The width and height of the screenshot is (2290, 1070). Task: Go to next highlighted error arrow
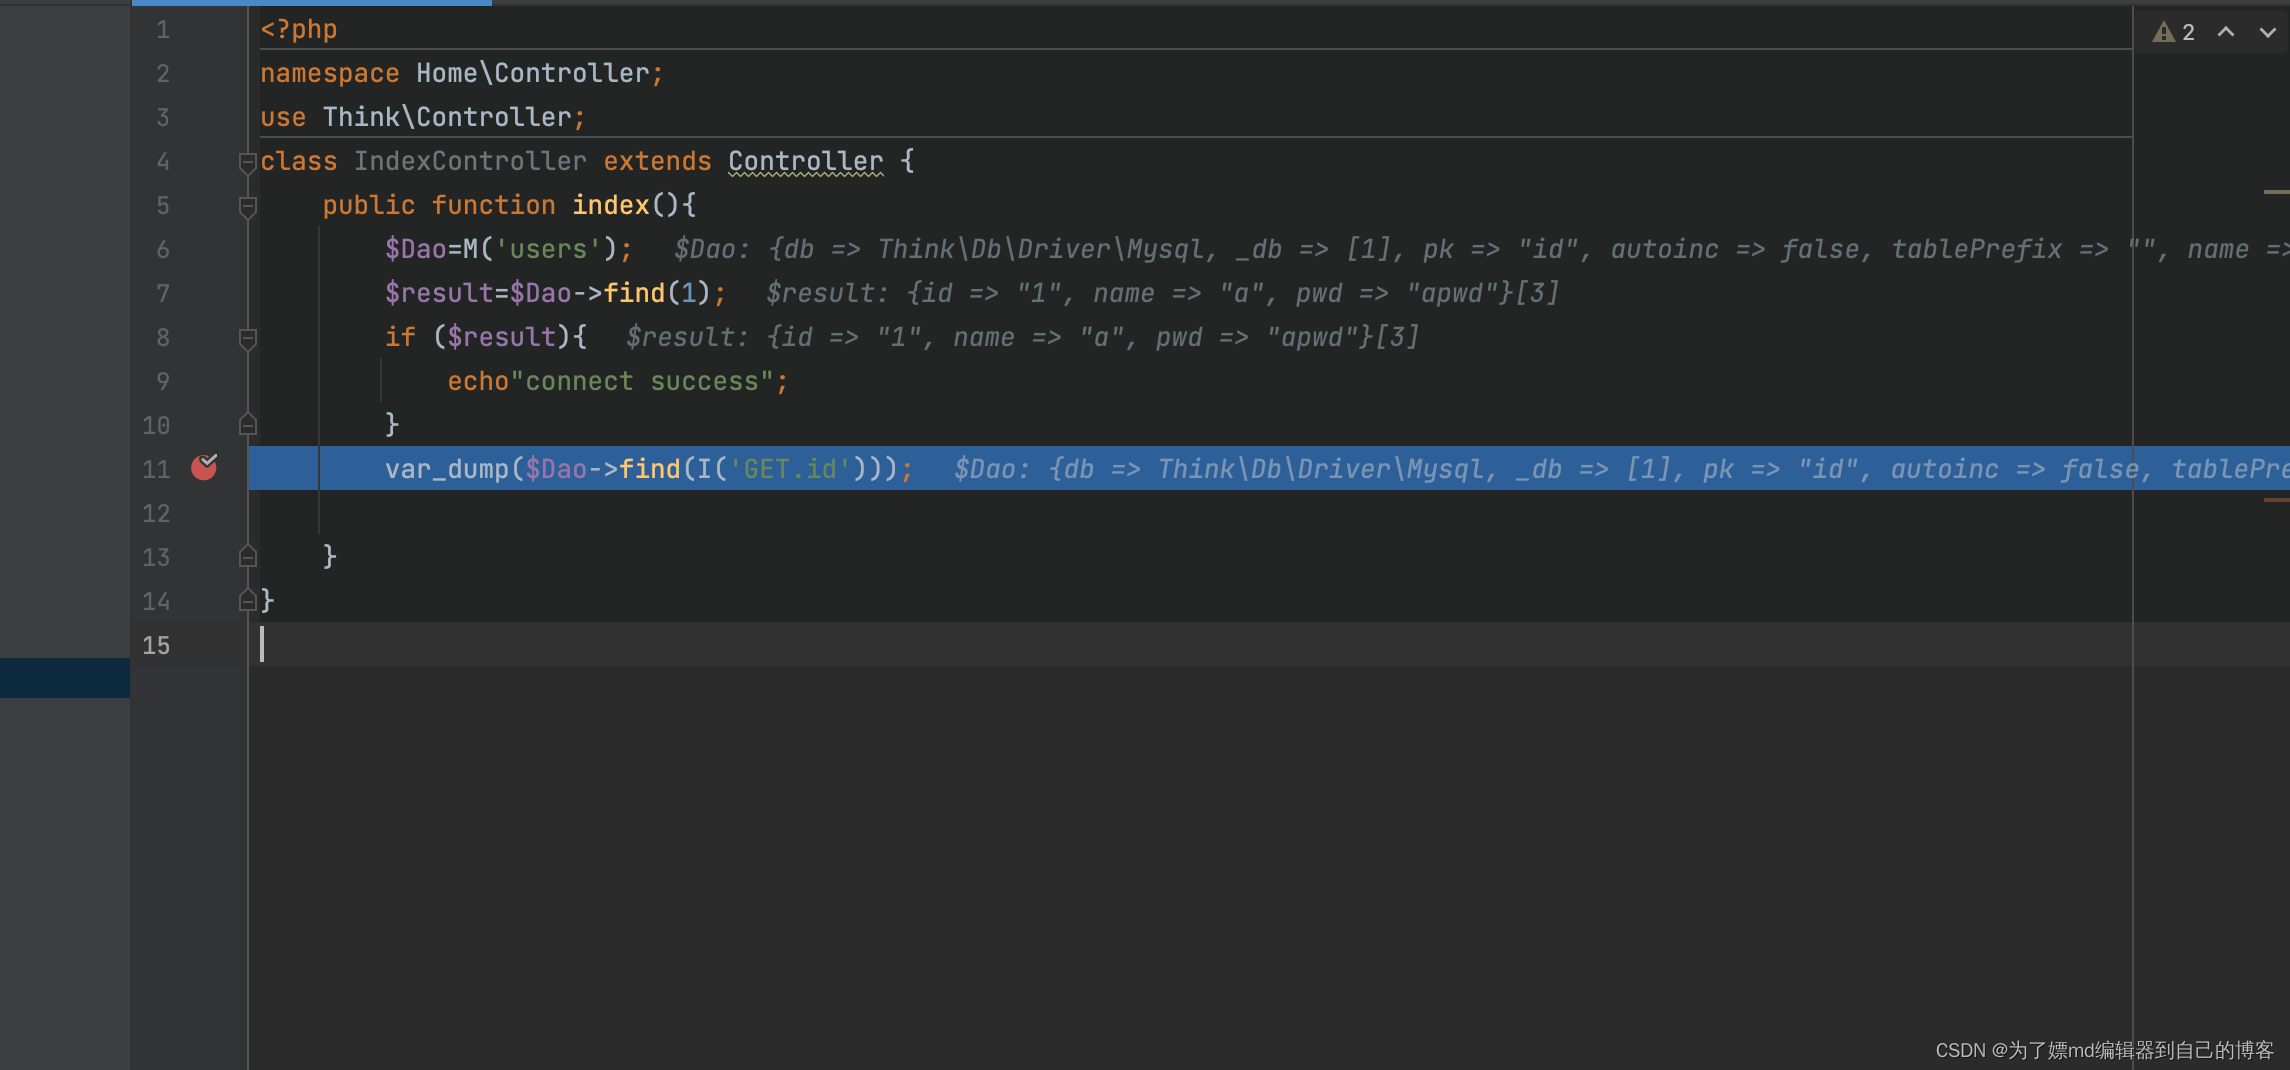click(2268, 32)
